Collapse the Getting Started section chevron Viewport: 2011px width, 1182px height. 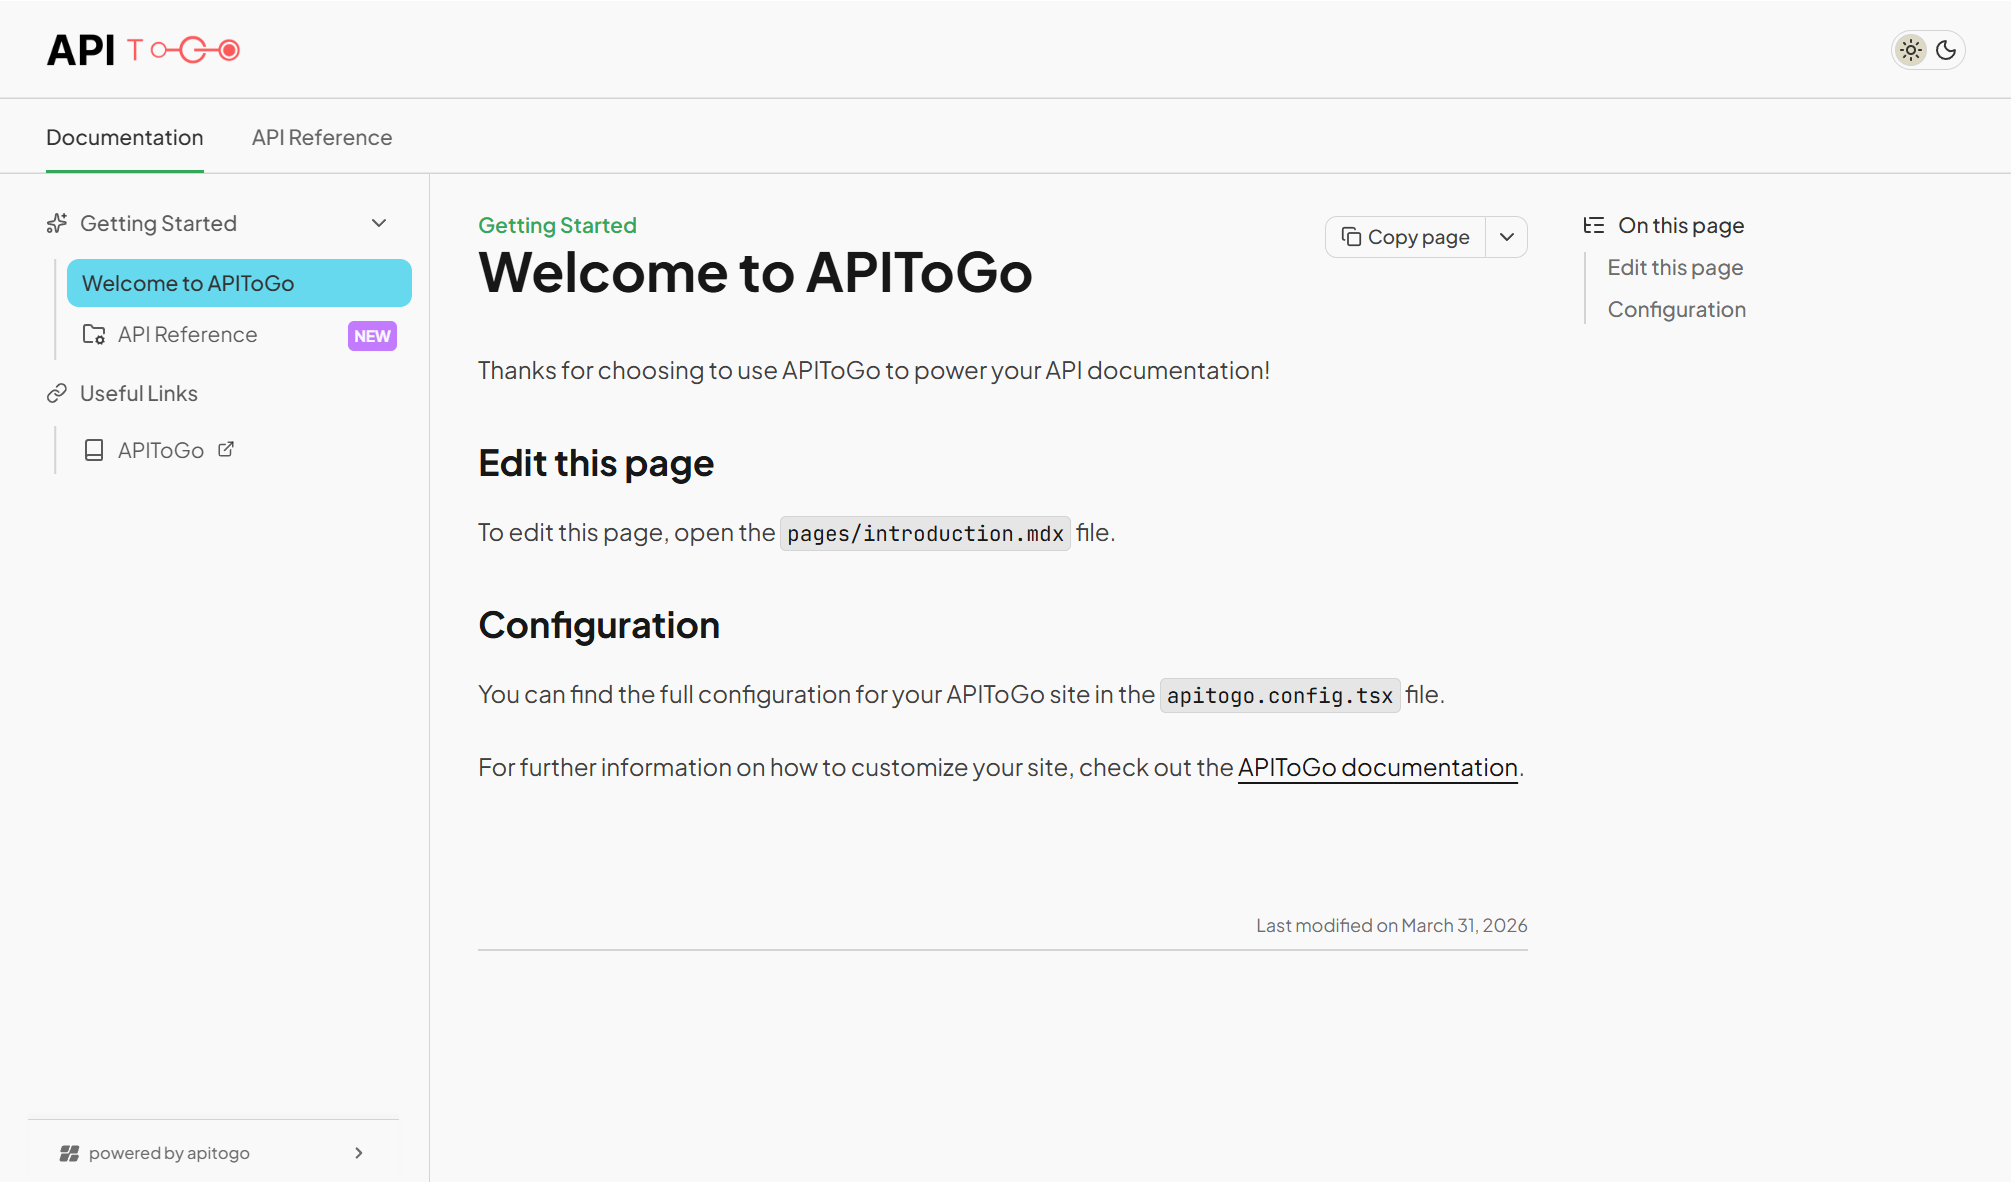tap(379, 223)
